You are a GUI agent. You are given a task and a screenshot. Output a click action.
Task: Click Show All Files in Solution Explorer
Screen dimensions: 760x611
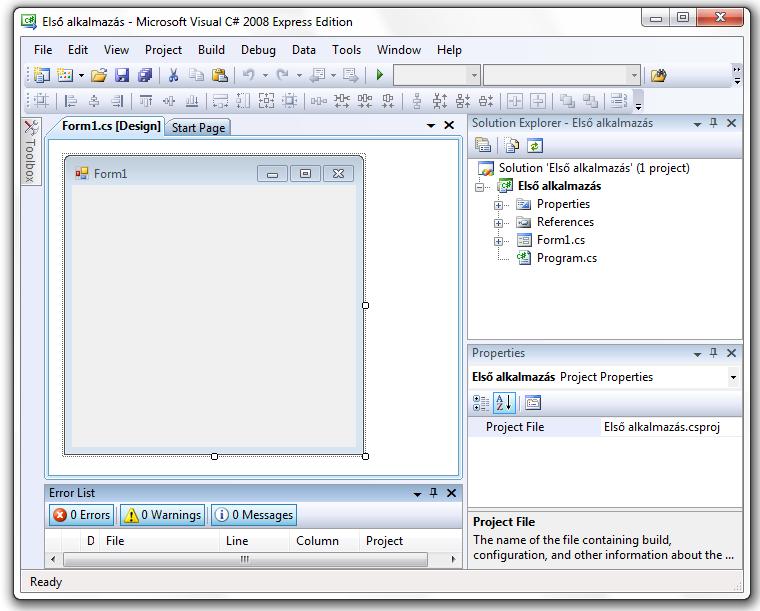[512, 145]
